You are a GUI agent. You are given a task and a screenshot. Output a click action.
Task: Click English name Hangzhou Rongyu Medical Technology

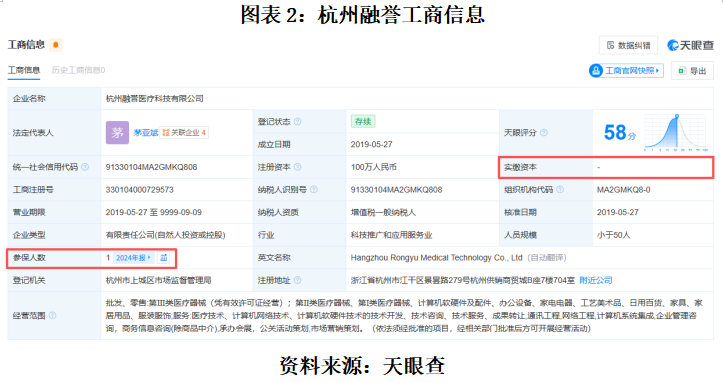point(436,258)
